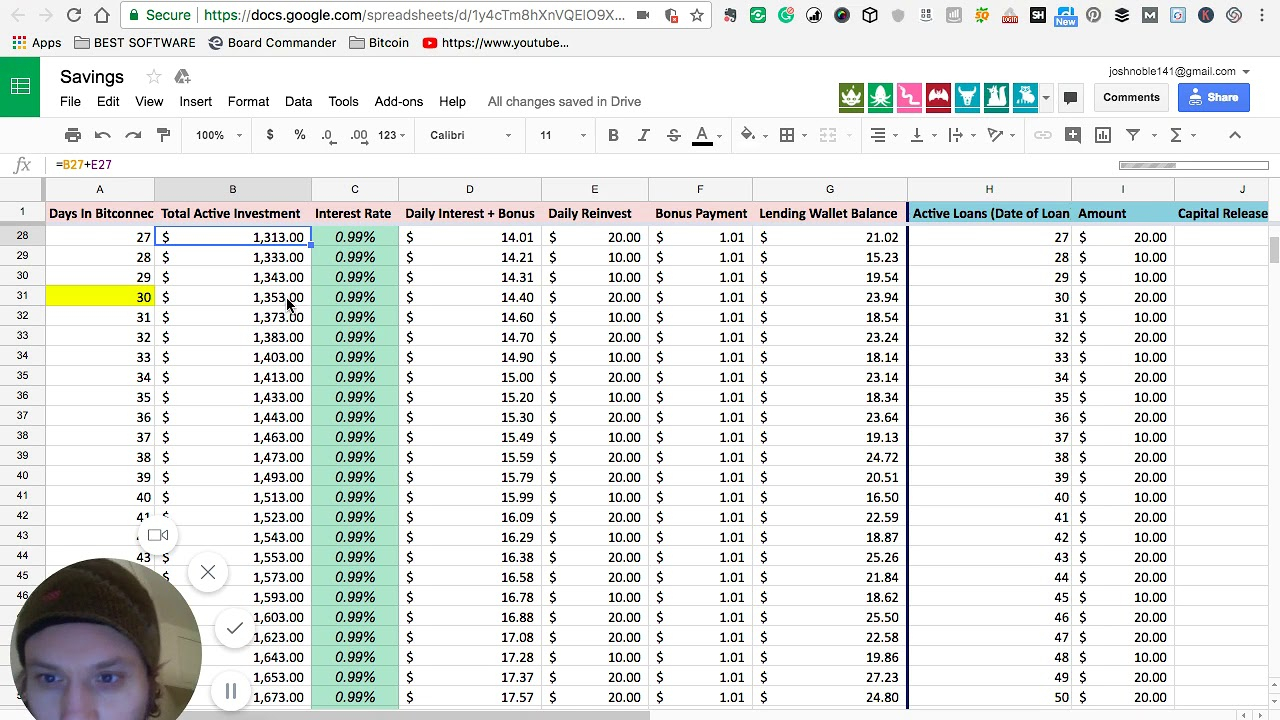Open the Calibri font dropdown
The width and height of the screenshot is (1280, 720).
click(470, 135)
